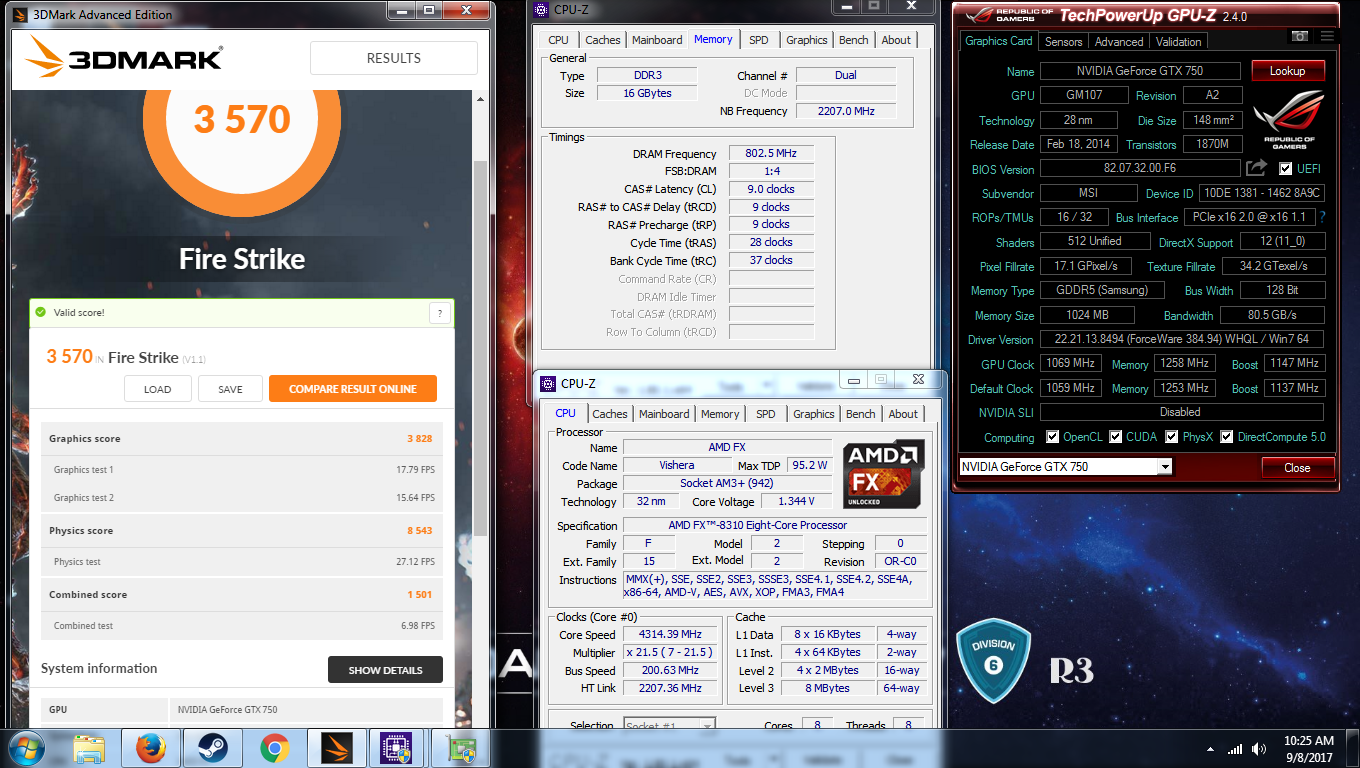Click the LOAD button in 3DMark

(x=158, y=389)
